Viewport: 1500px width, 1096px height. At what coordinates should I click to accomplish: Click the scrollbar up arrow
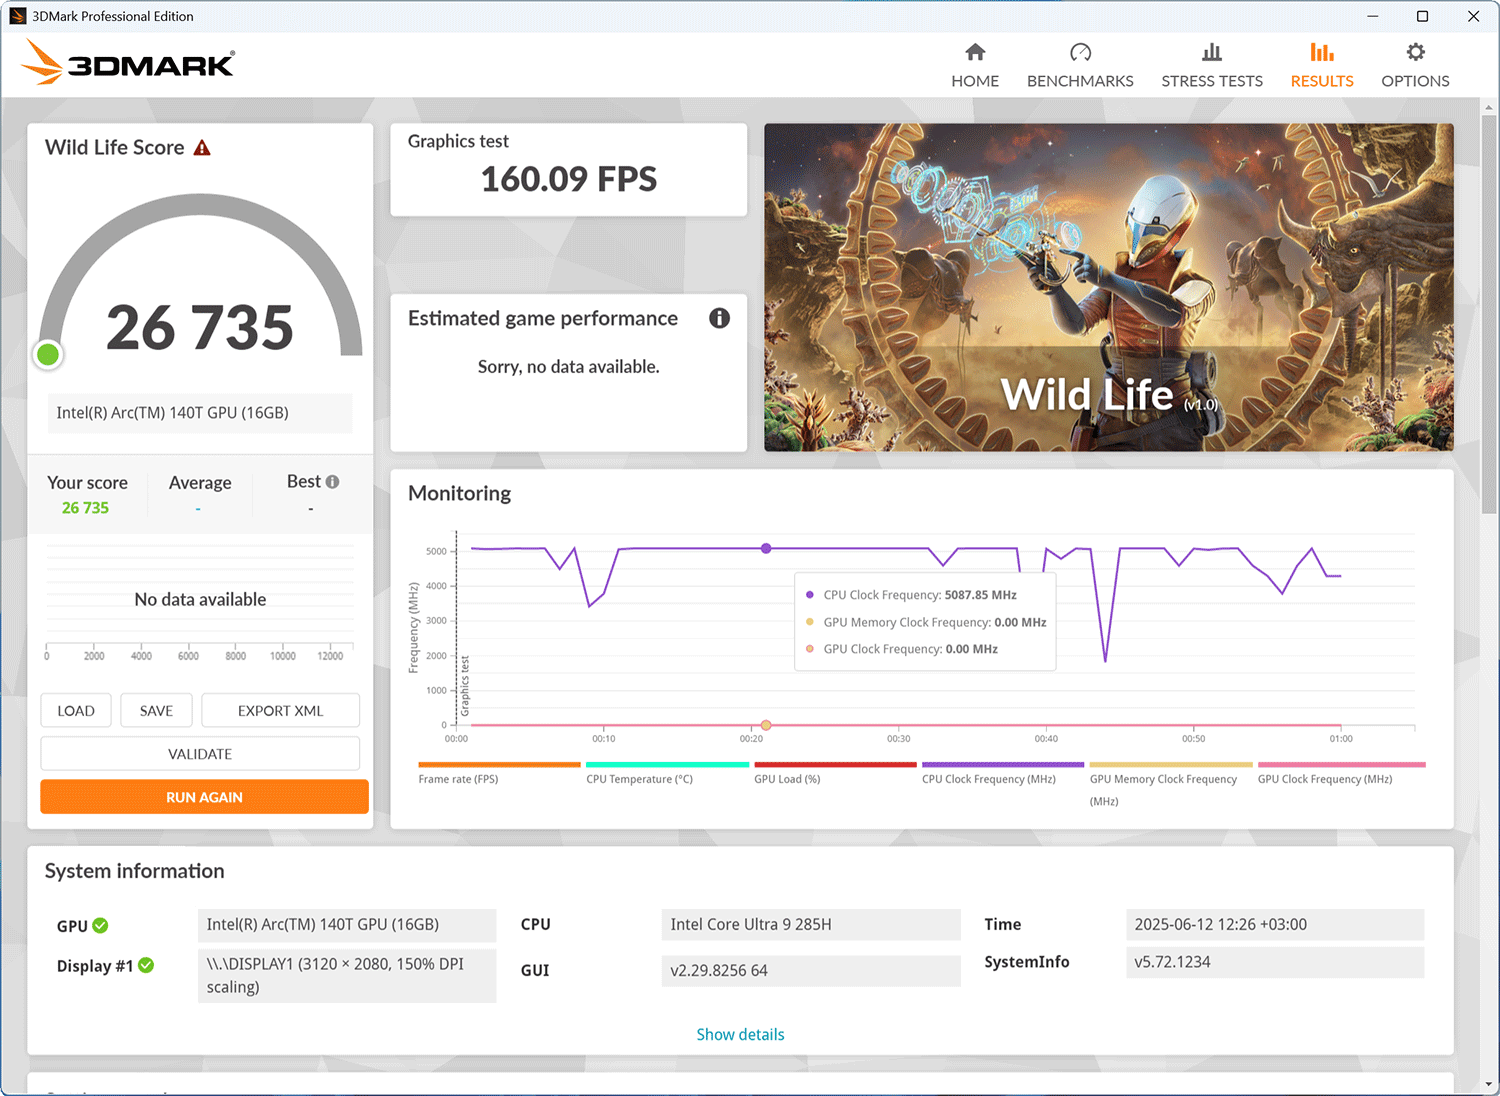(1490, 106)
